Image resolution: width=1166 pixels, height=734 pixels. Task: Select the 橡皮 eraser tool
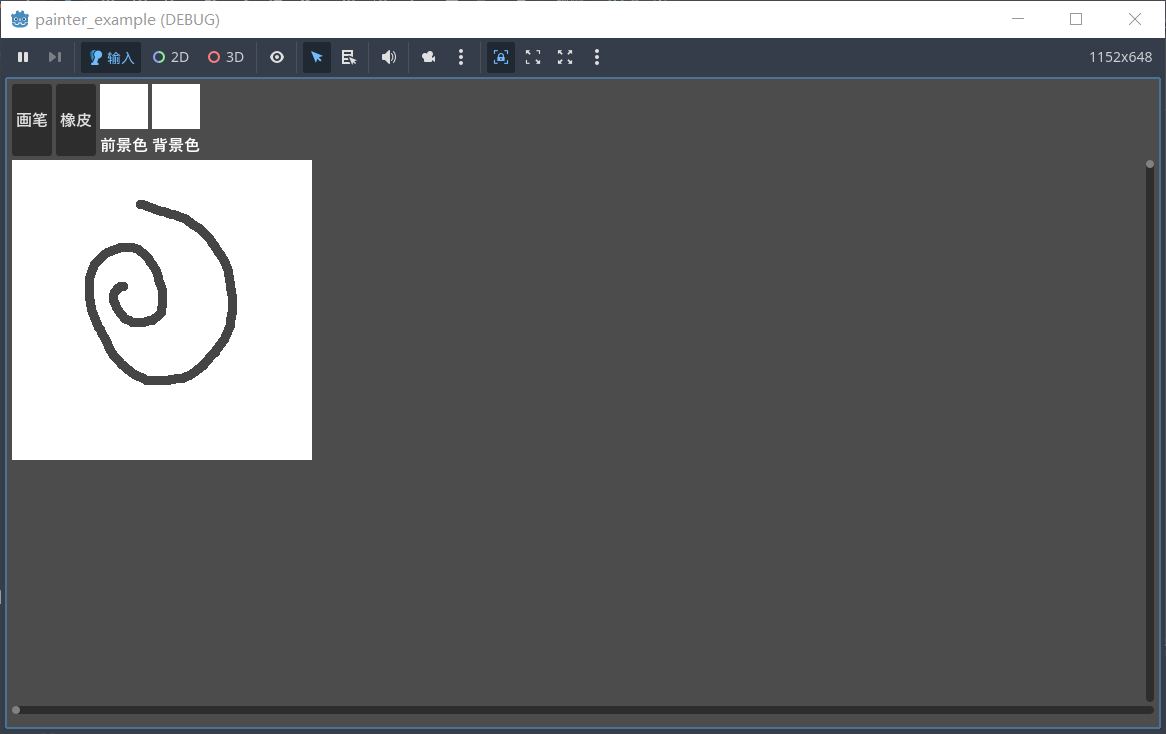(x=76, y=120)
